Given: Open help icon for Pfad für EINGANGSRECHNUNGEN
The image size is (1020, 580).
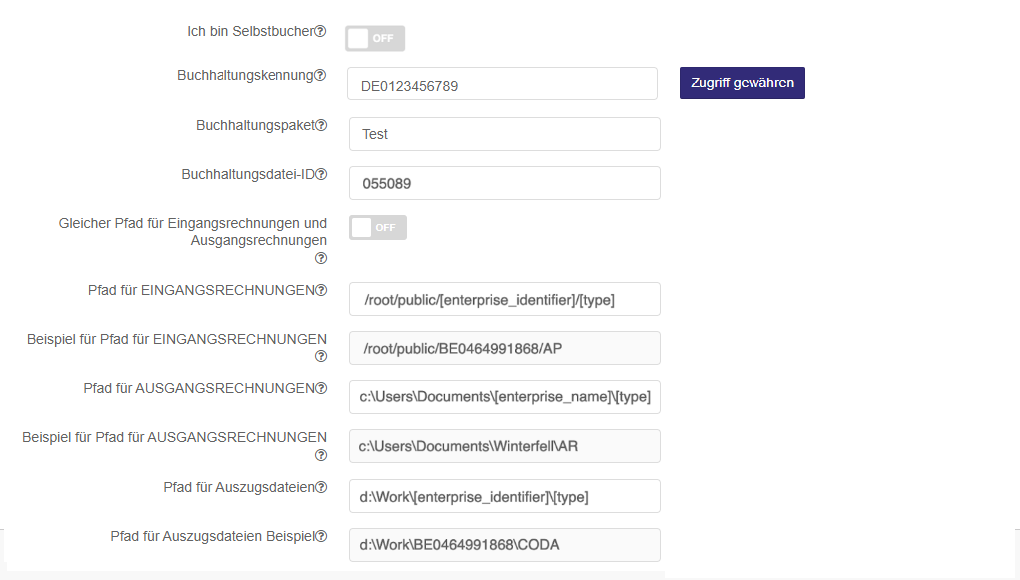Looking at the screenshot, I should click(x=321, y=290).
